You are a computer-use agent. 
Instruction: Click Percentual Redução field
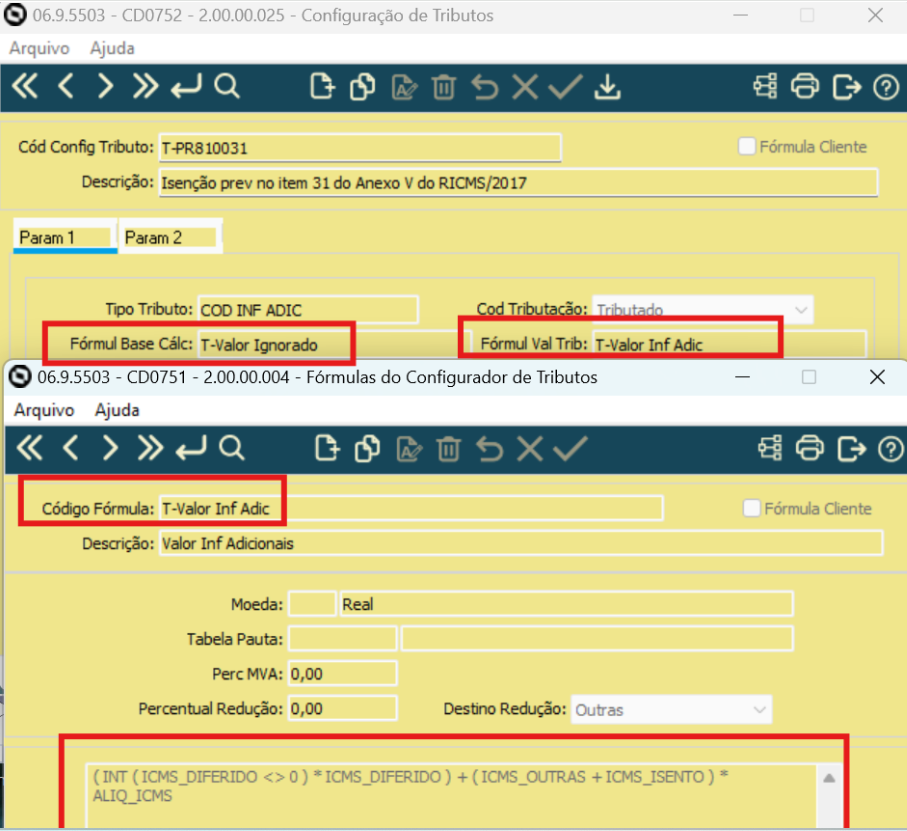click(342, 709)
